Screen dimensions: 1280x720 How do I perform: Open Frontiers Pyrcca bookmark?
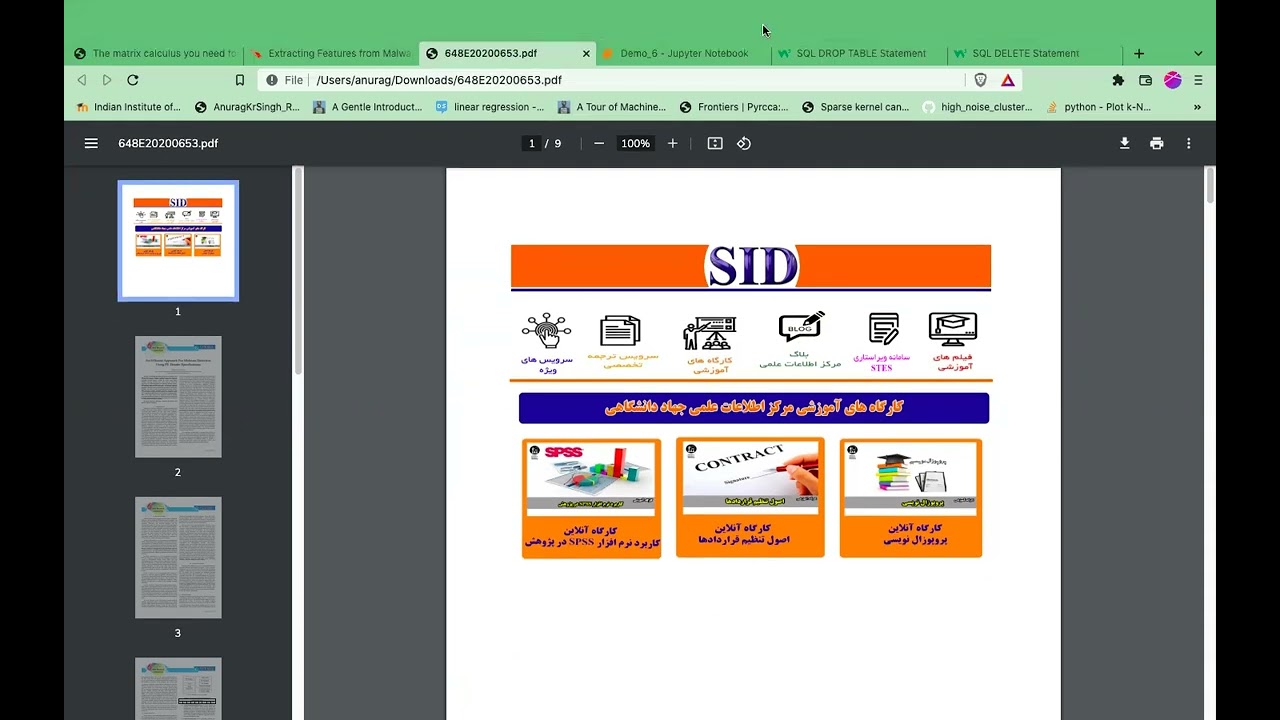[733, 107]
